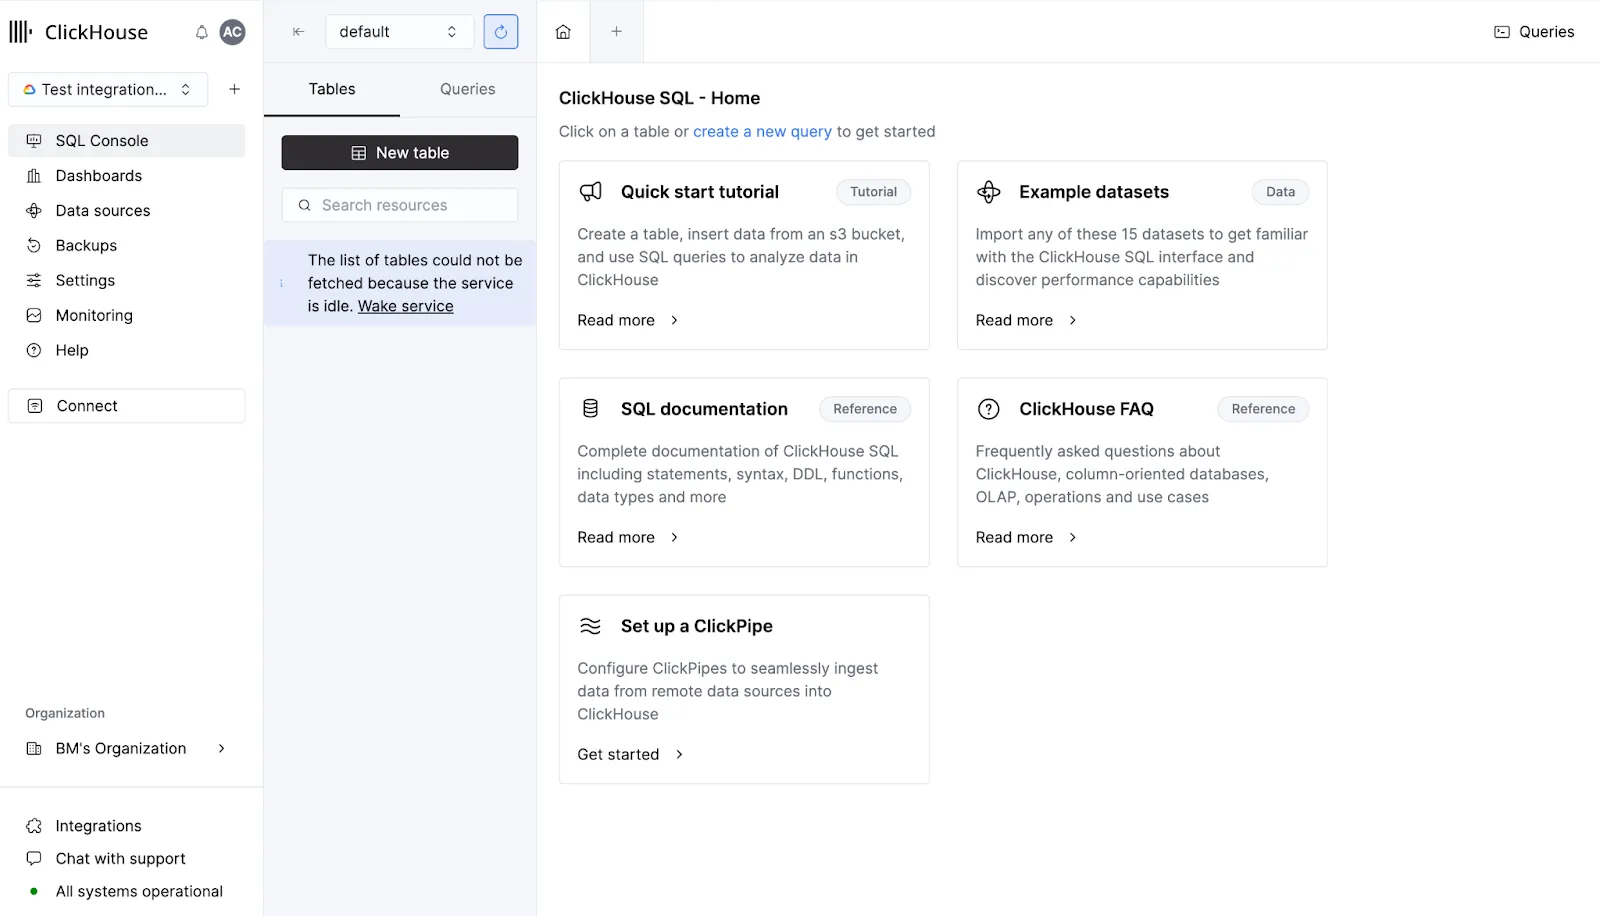Open the Test integration service selector

coord(108,89)
